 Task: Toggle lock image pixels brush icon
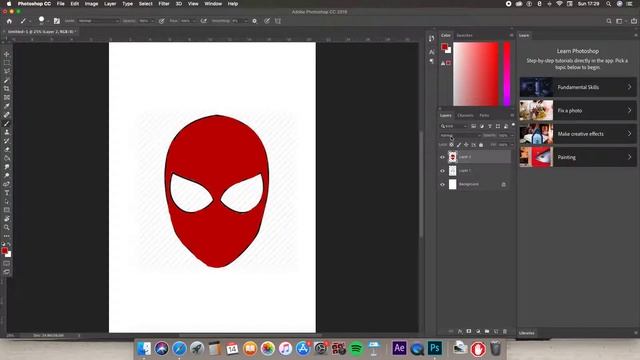pos(459,144)
